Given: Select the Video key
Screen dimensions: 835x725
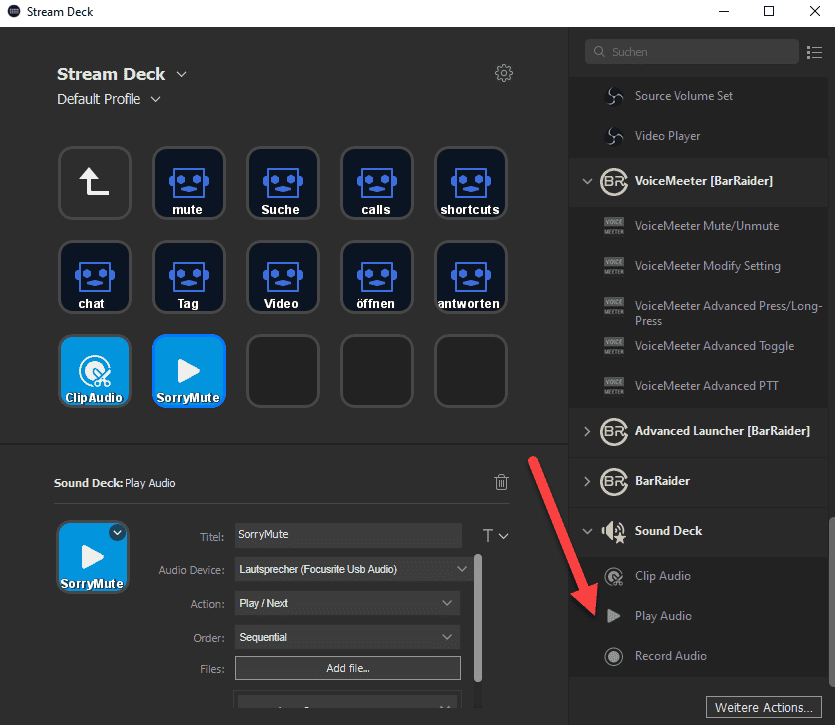Looking at the screenshot, I should click(283, 277).
